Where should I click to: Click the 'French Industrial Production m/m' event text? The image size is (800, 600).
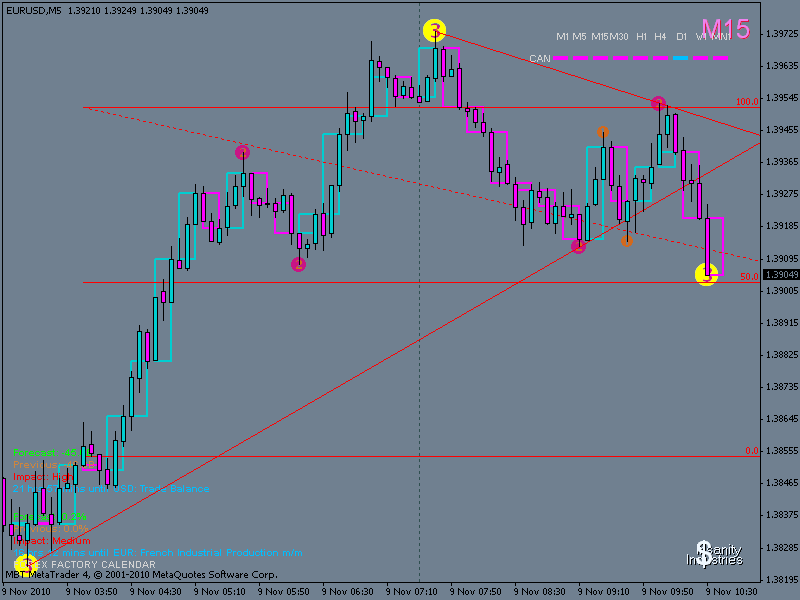pos(221,553)
